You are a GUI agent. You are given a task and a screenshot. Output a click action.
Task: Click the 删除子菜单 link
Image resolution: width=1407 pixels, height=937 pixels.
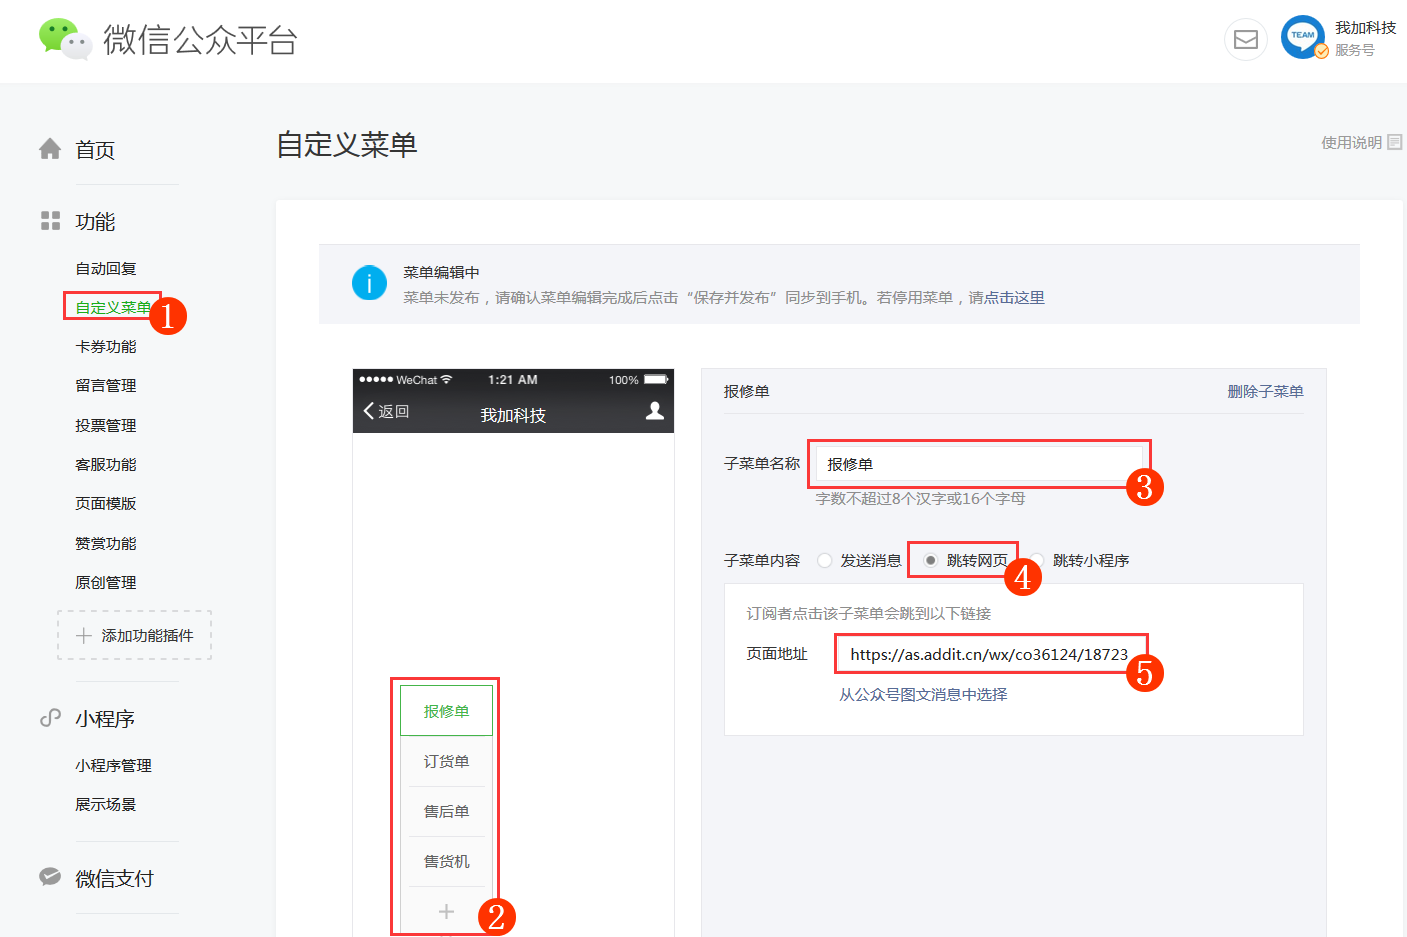point(1265,392)
